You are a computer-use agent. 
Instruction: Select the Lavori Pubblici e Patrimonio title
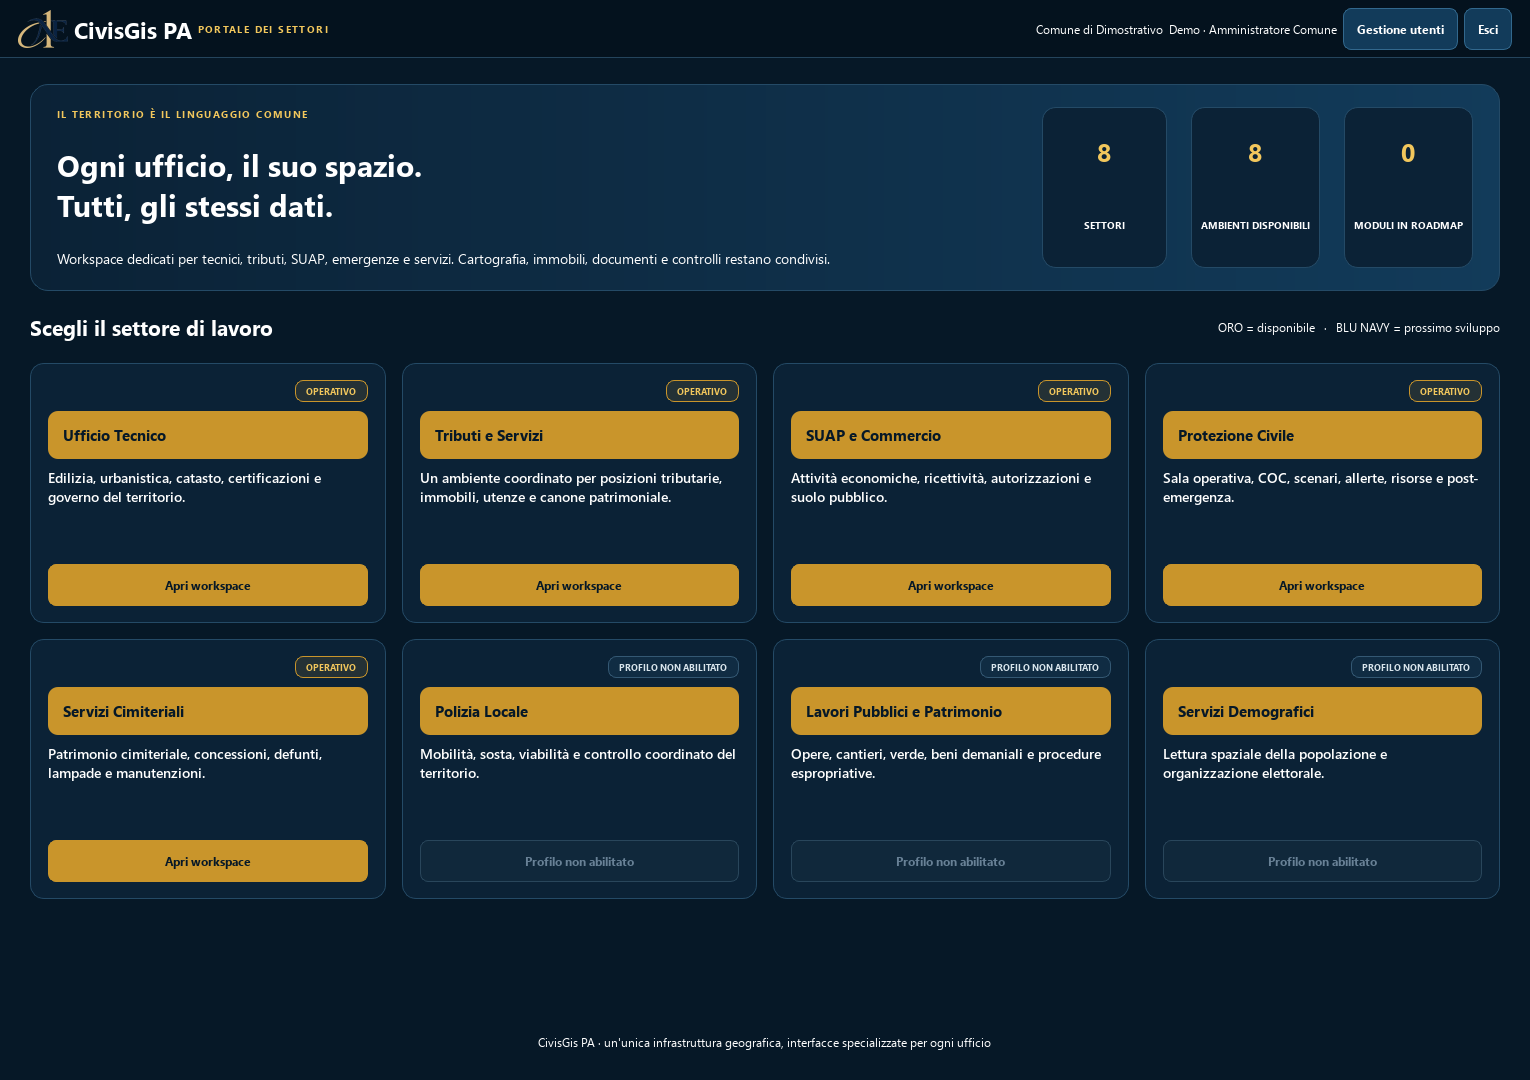pos(951,711)
